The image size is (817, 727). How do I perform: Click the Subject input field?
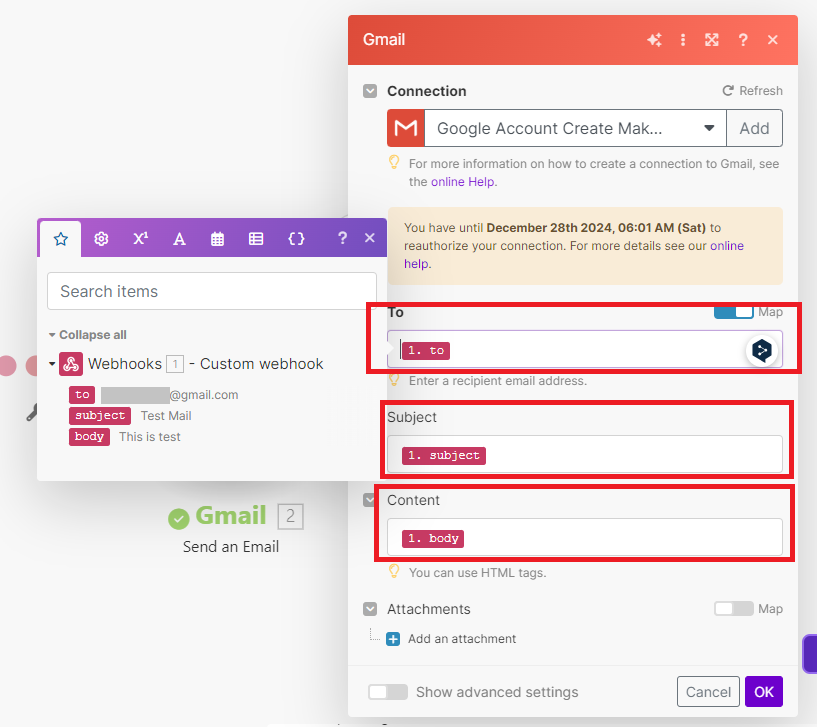click(x=585, y=454)
